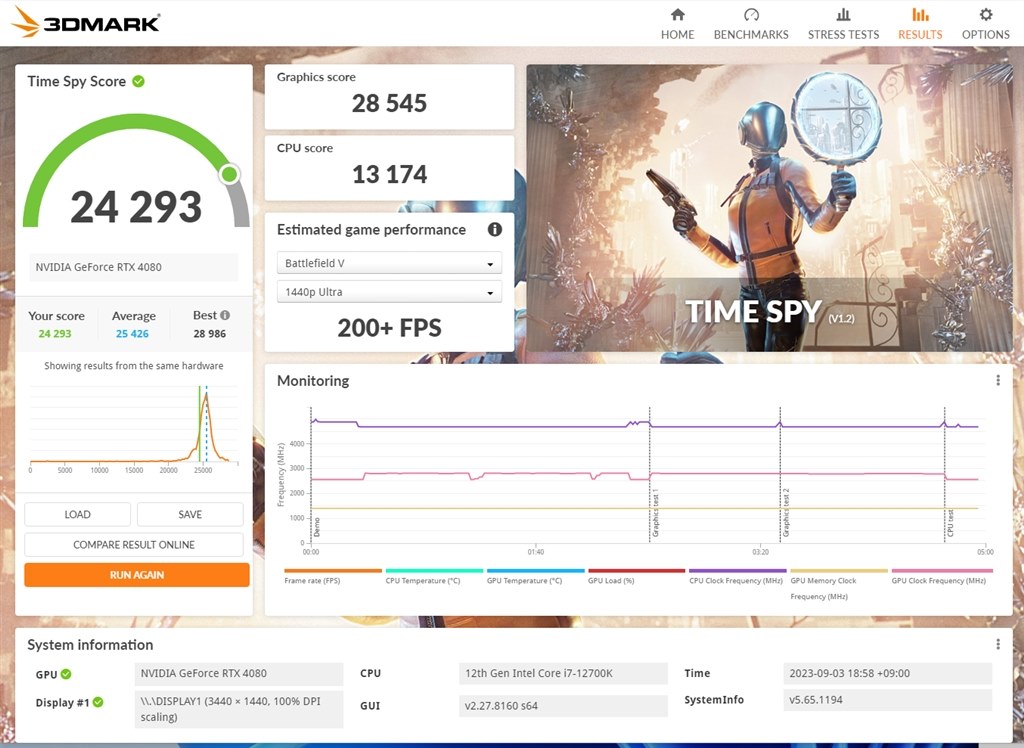This screenshot has height=748, width=1024.
Task: Click Time value 2023-09-03 18:58
Action: (x=887, y=674)
